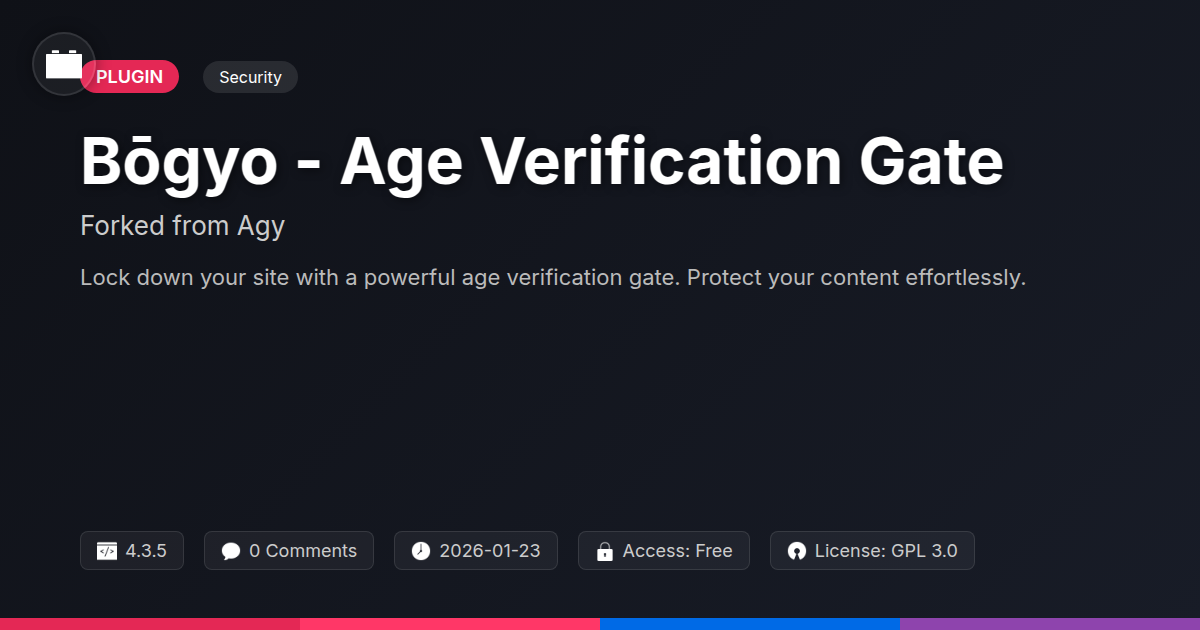Click the Bōgyo - Age Verification Gate title
The image size is (1200, 630).
[541, 162]
